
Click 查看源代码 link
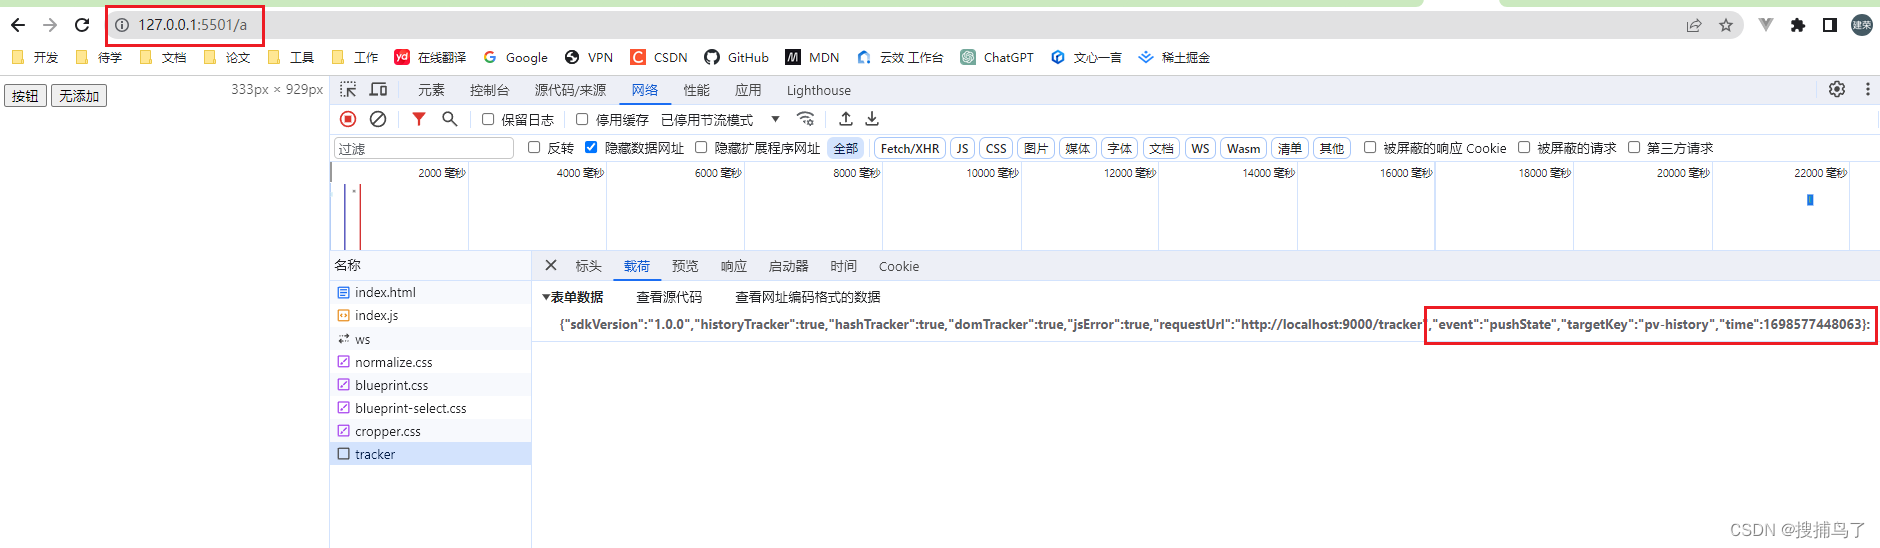(669, 297)
